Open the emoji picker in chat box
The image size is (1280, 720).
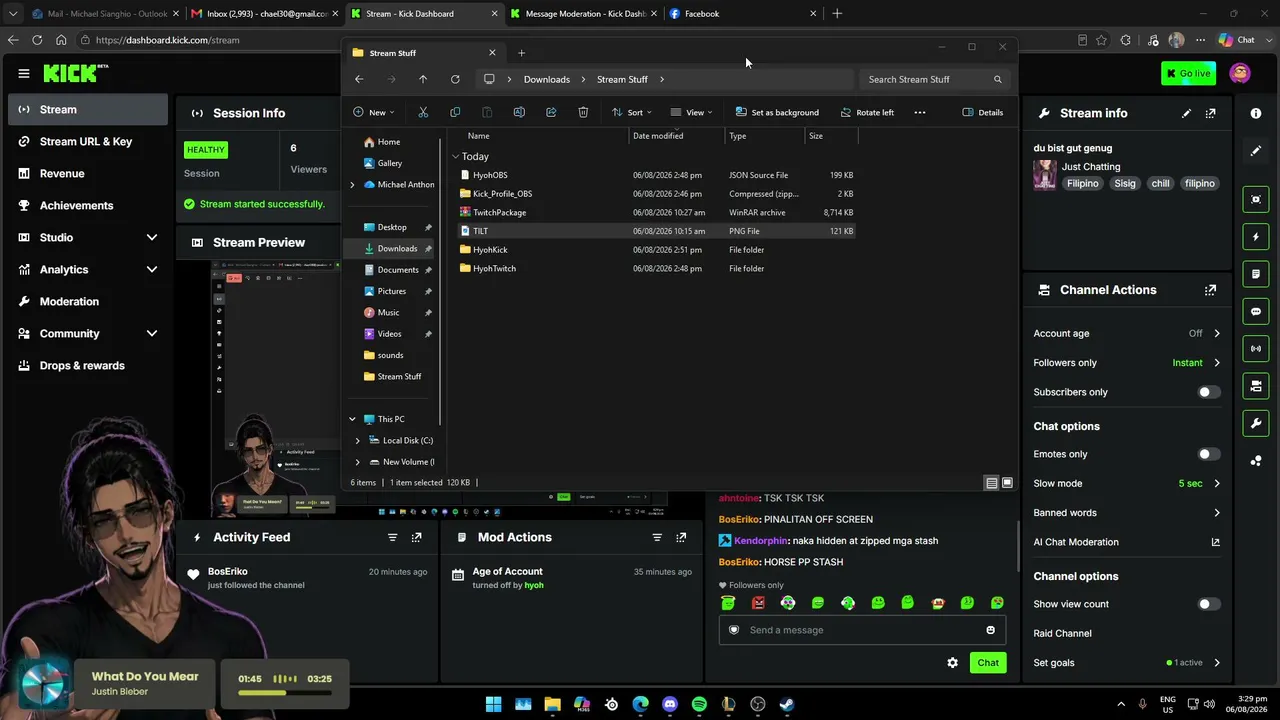pyautogui.click(x=990, y=630)
